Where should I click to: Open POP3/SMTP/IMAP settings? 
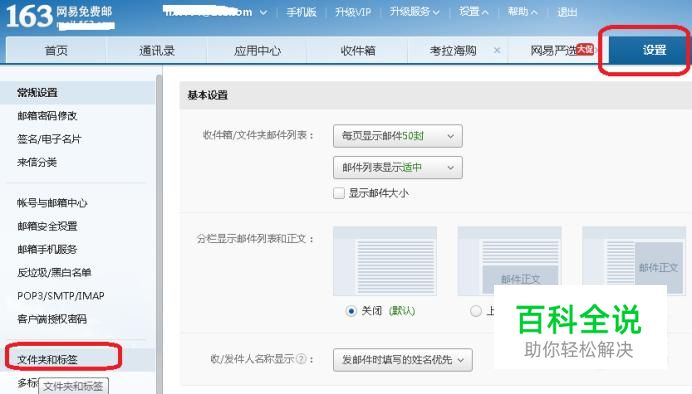coord(60,296)
